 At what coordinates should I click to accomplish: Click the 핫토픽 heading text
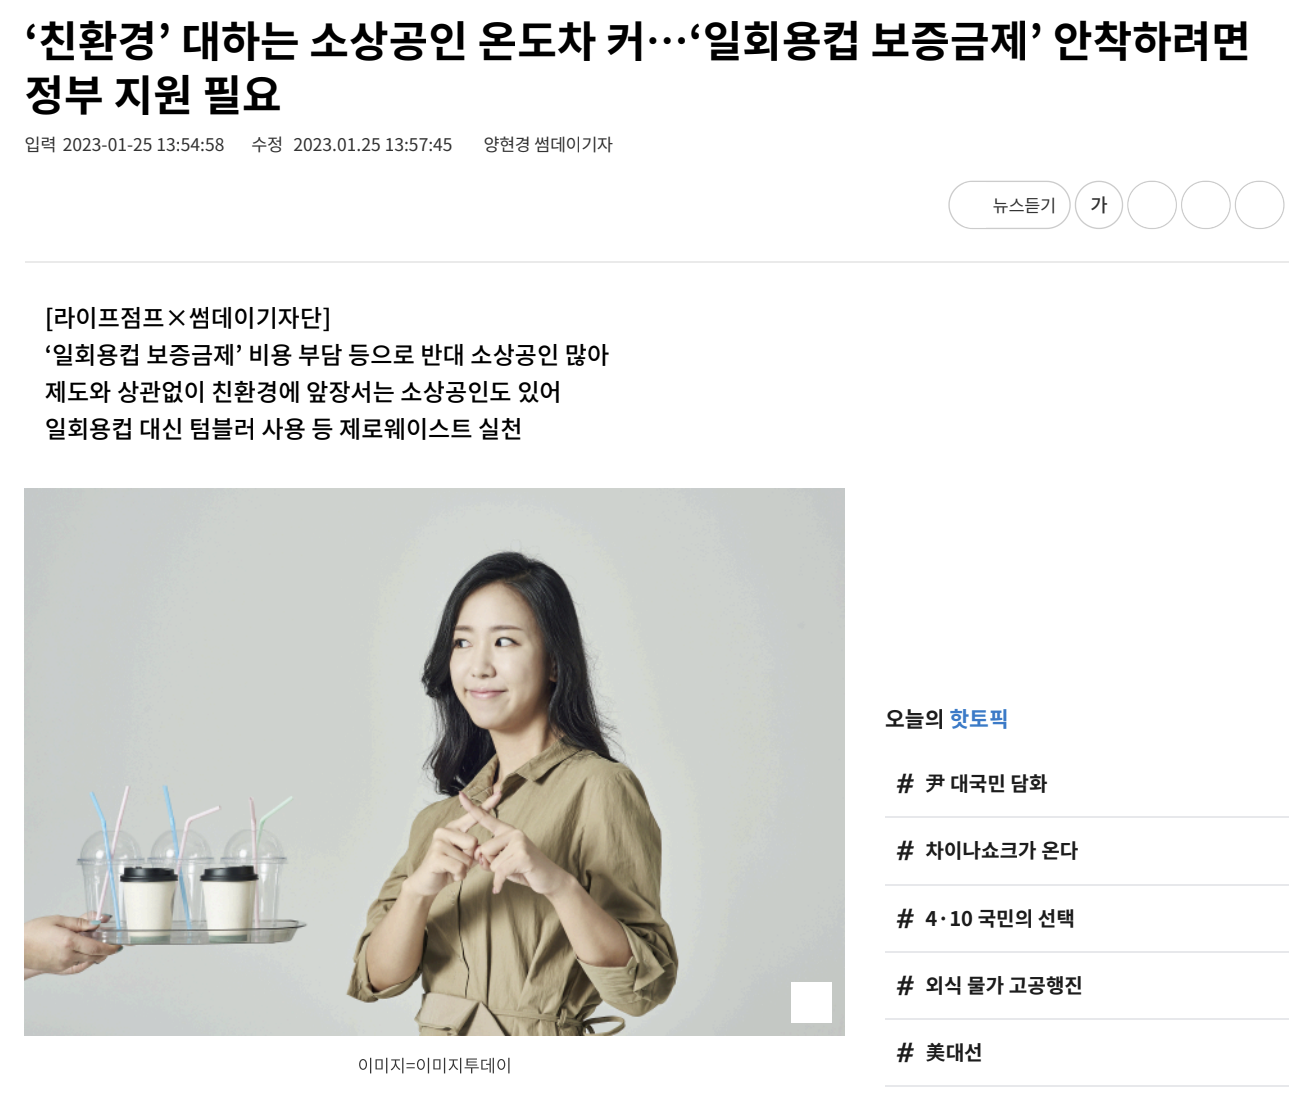click(x=978, y=719)
